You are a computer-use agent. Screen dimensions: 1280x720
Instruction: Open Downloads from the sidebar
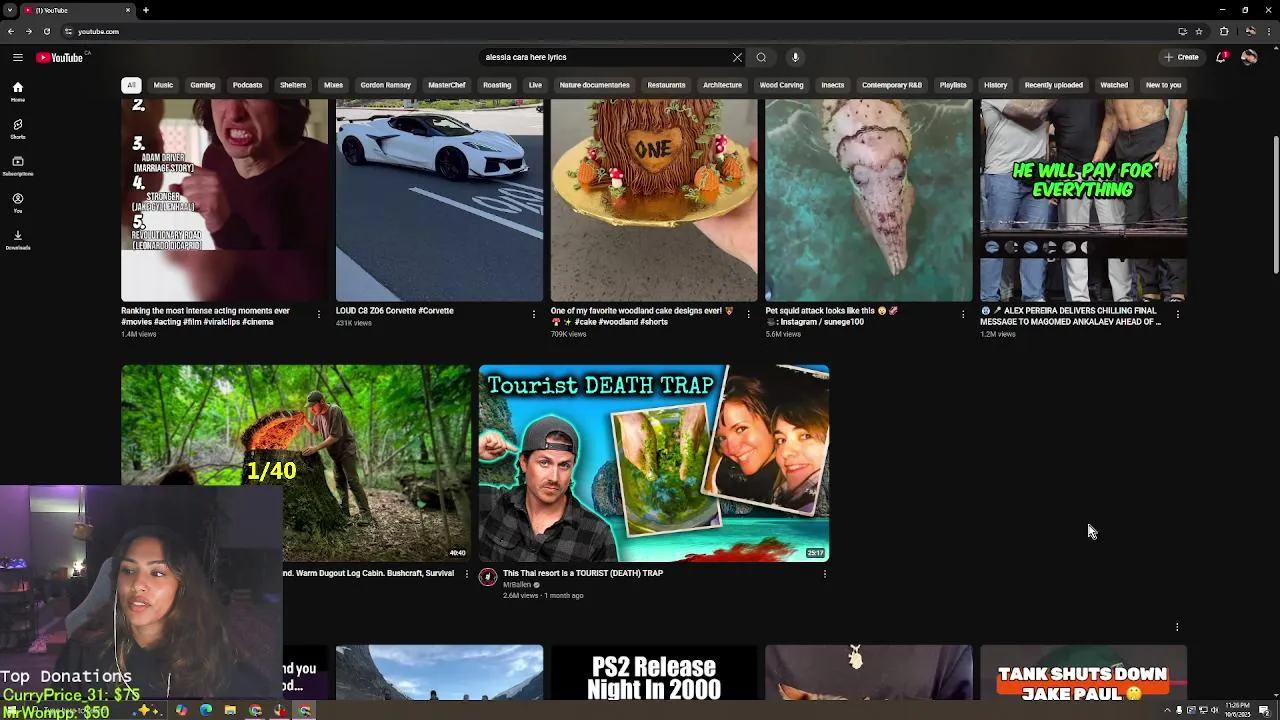pos(17,240)
